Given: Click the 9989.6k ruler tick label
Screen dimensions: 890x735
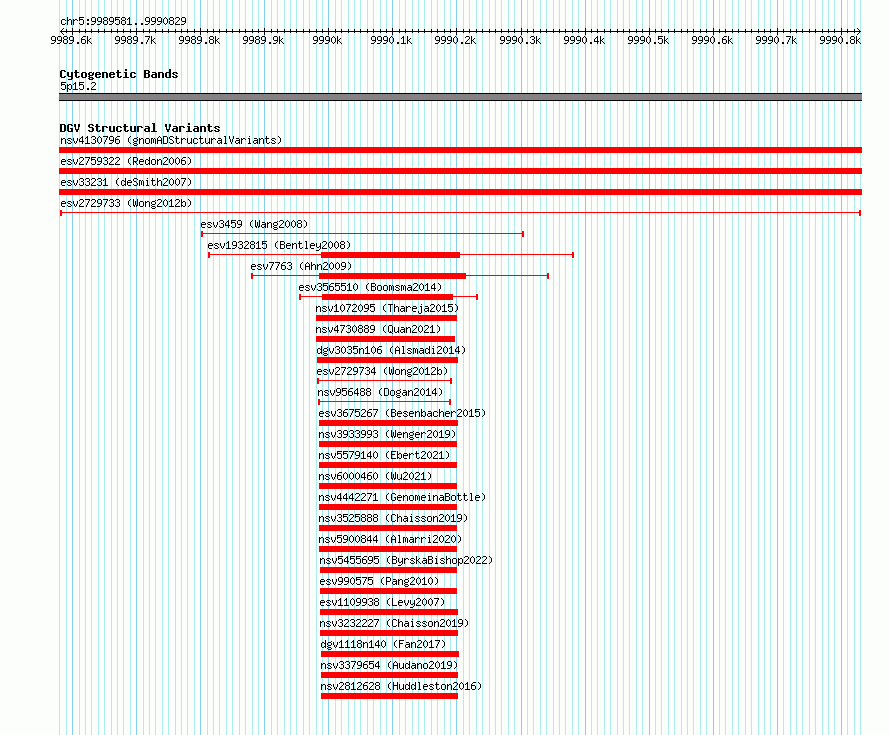Looking at the screenshot, I should coord(71,40).
